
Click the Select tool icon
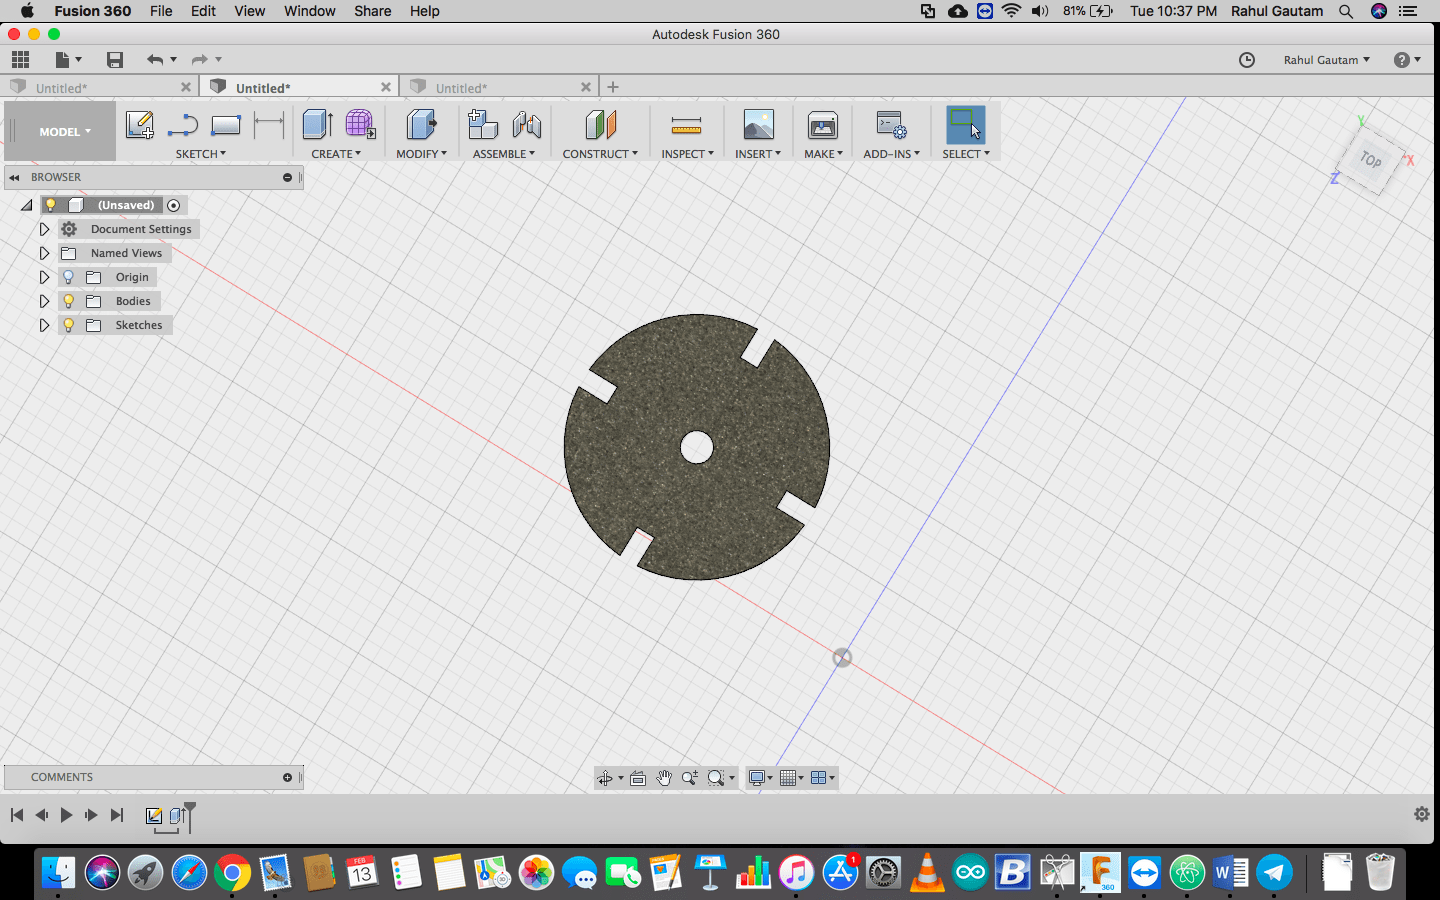click(x=965, y=125)
